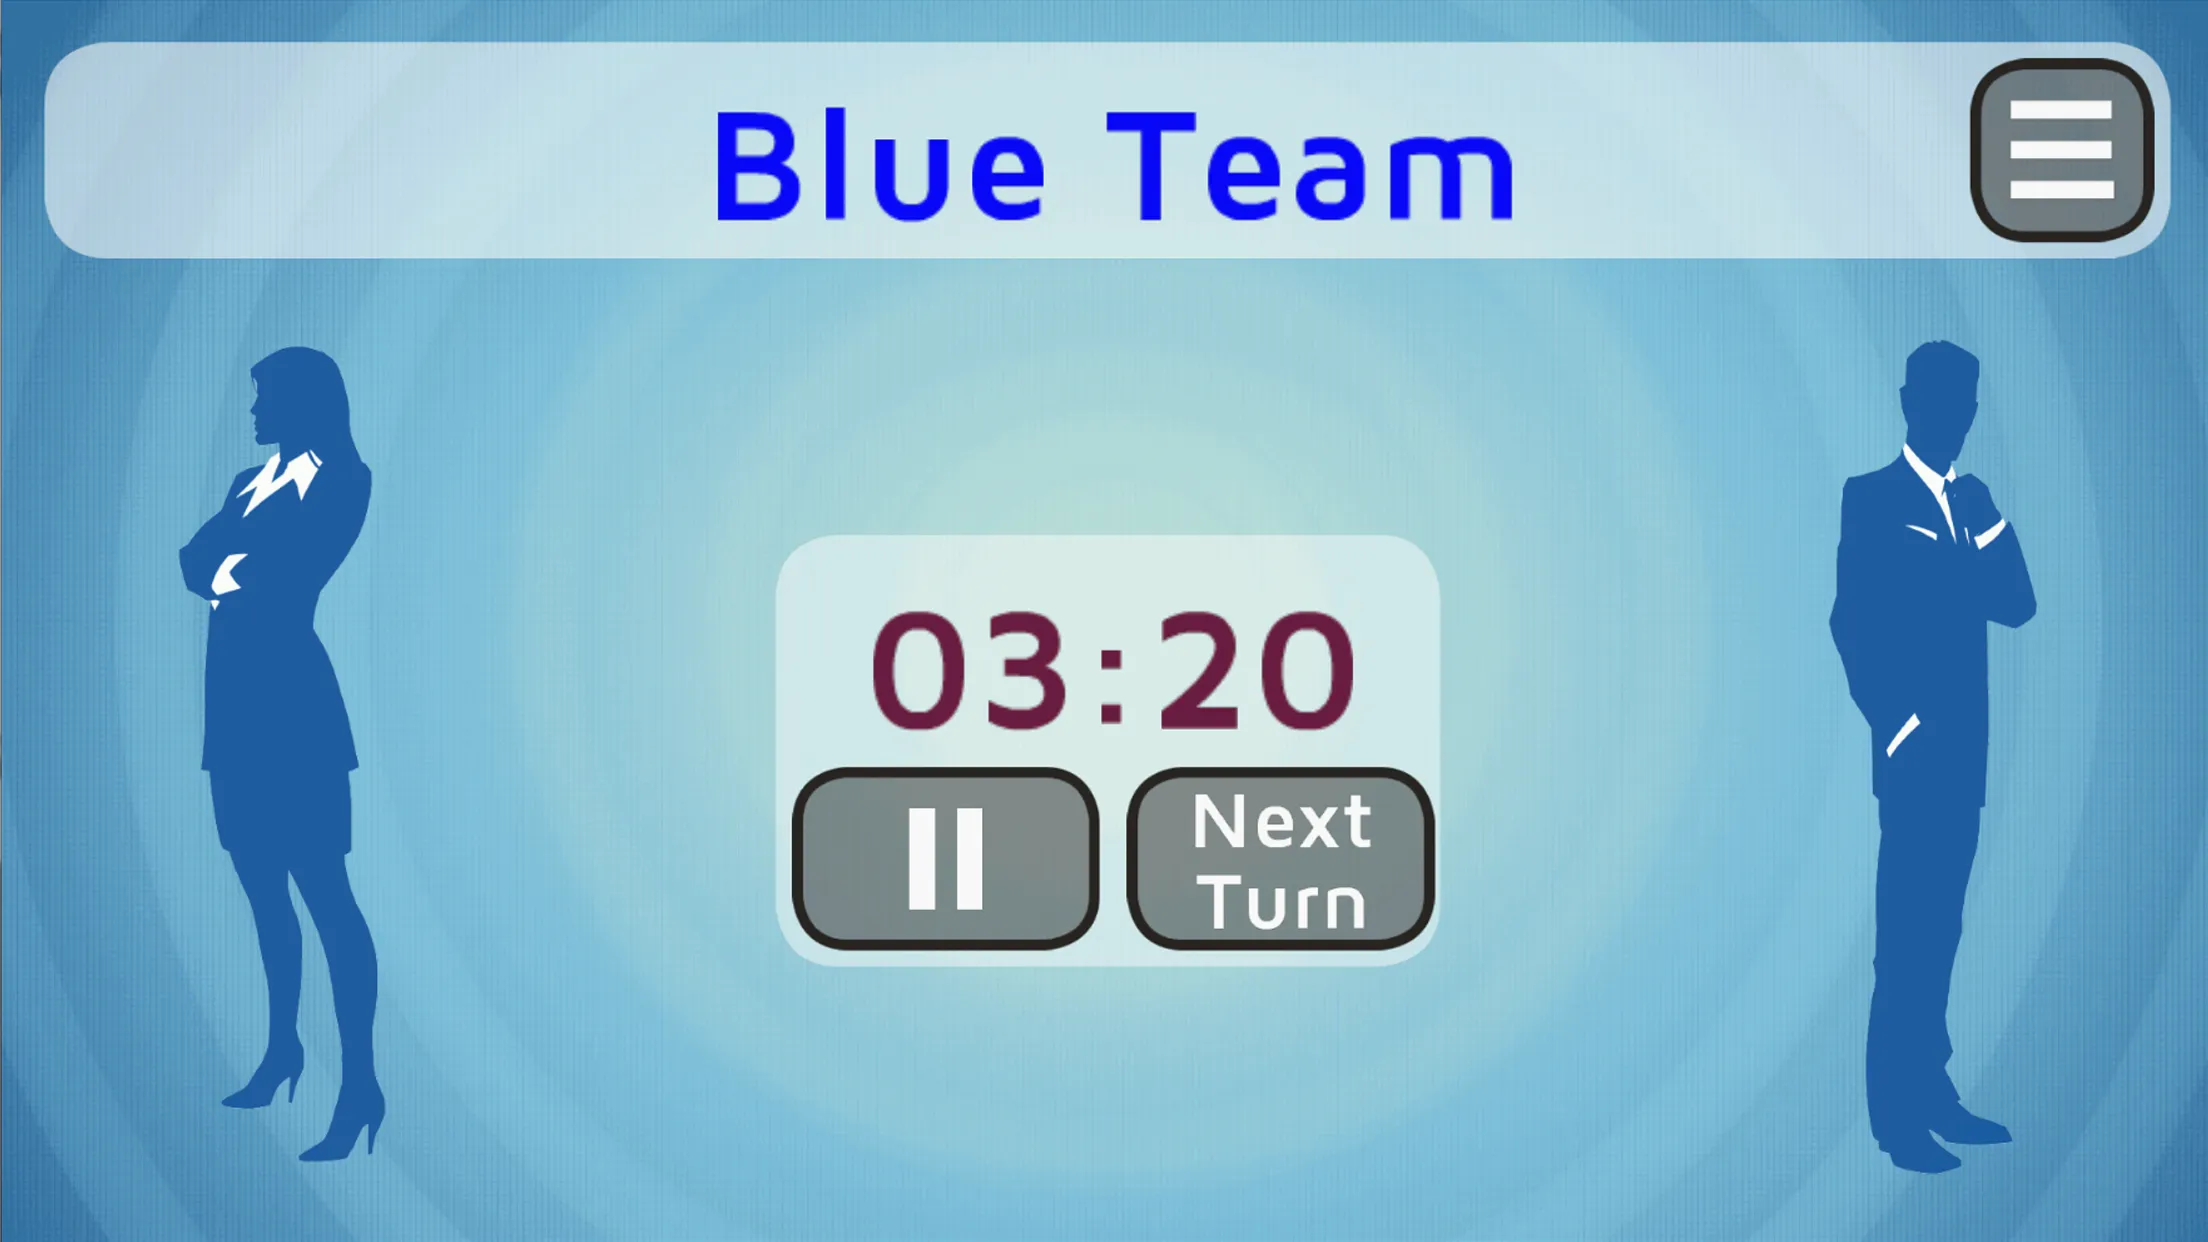Click Next Turn to switch teams
Screen dimensions: 2208x1242
point(1280,861)
